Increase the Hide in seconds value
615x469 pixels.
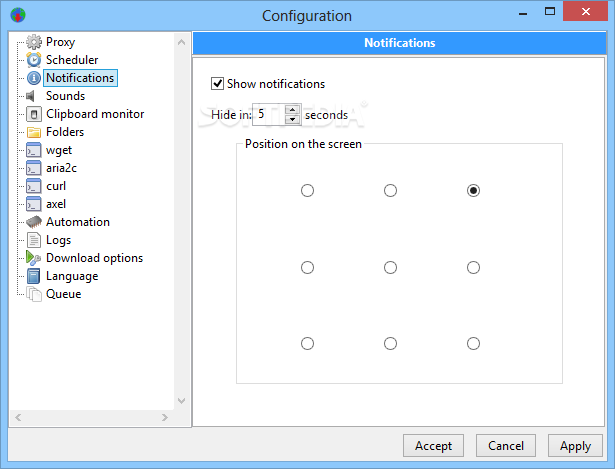(292, 109)
